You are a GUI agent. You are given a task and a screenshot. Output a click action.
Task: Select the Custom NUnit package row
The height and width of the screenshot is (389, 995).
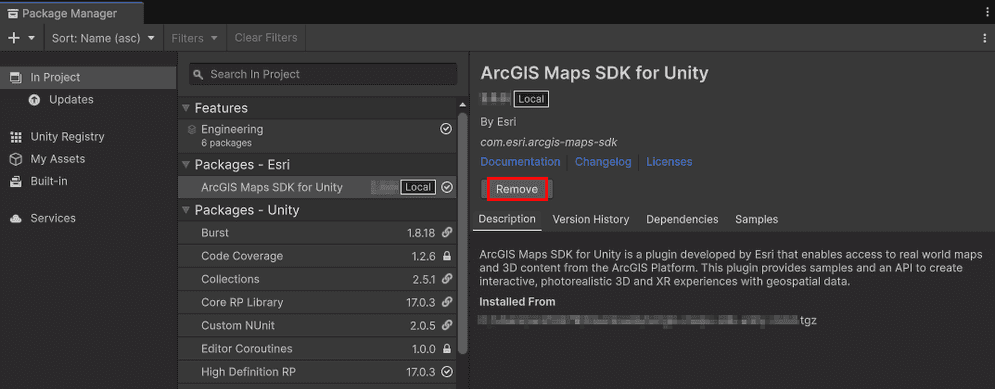317,326
